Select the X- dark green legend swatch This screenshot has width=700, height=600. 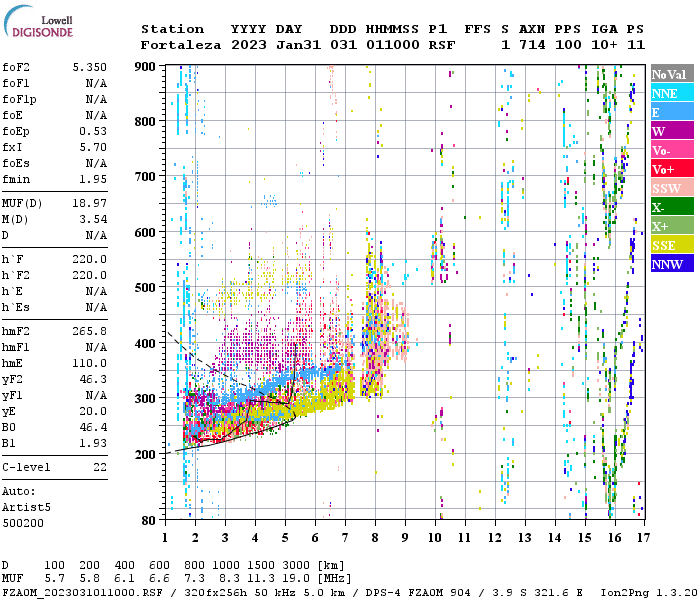(x=672, y=207)
